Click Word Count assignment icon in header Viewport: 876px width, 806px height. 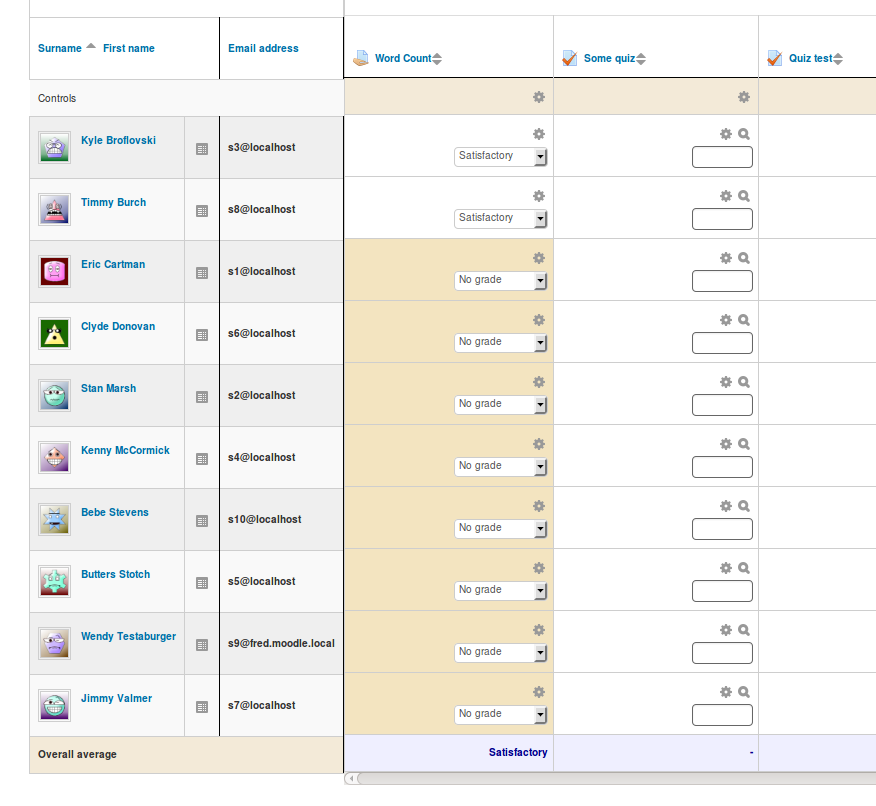click(361, 58)
